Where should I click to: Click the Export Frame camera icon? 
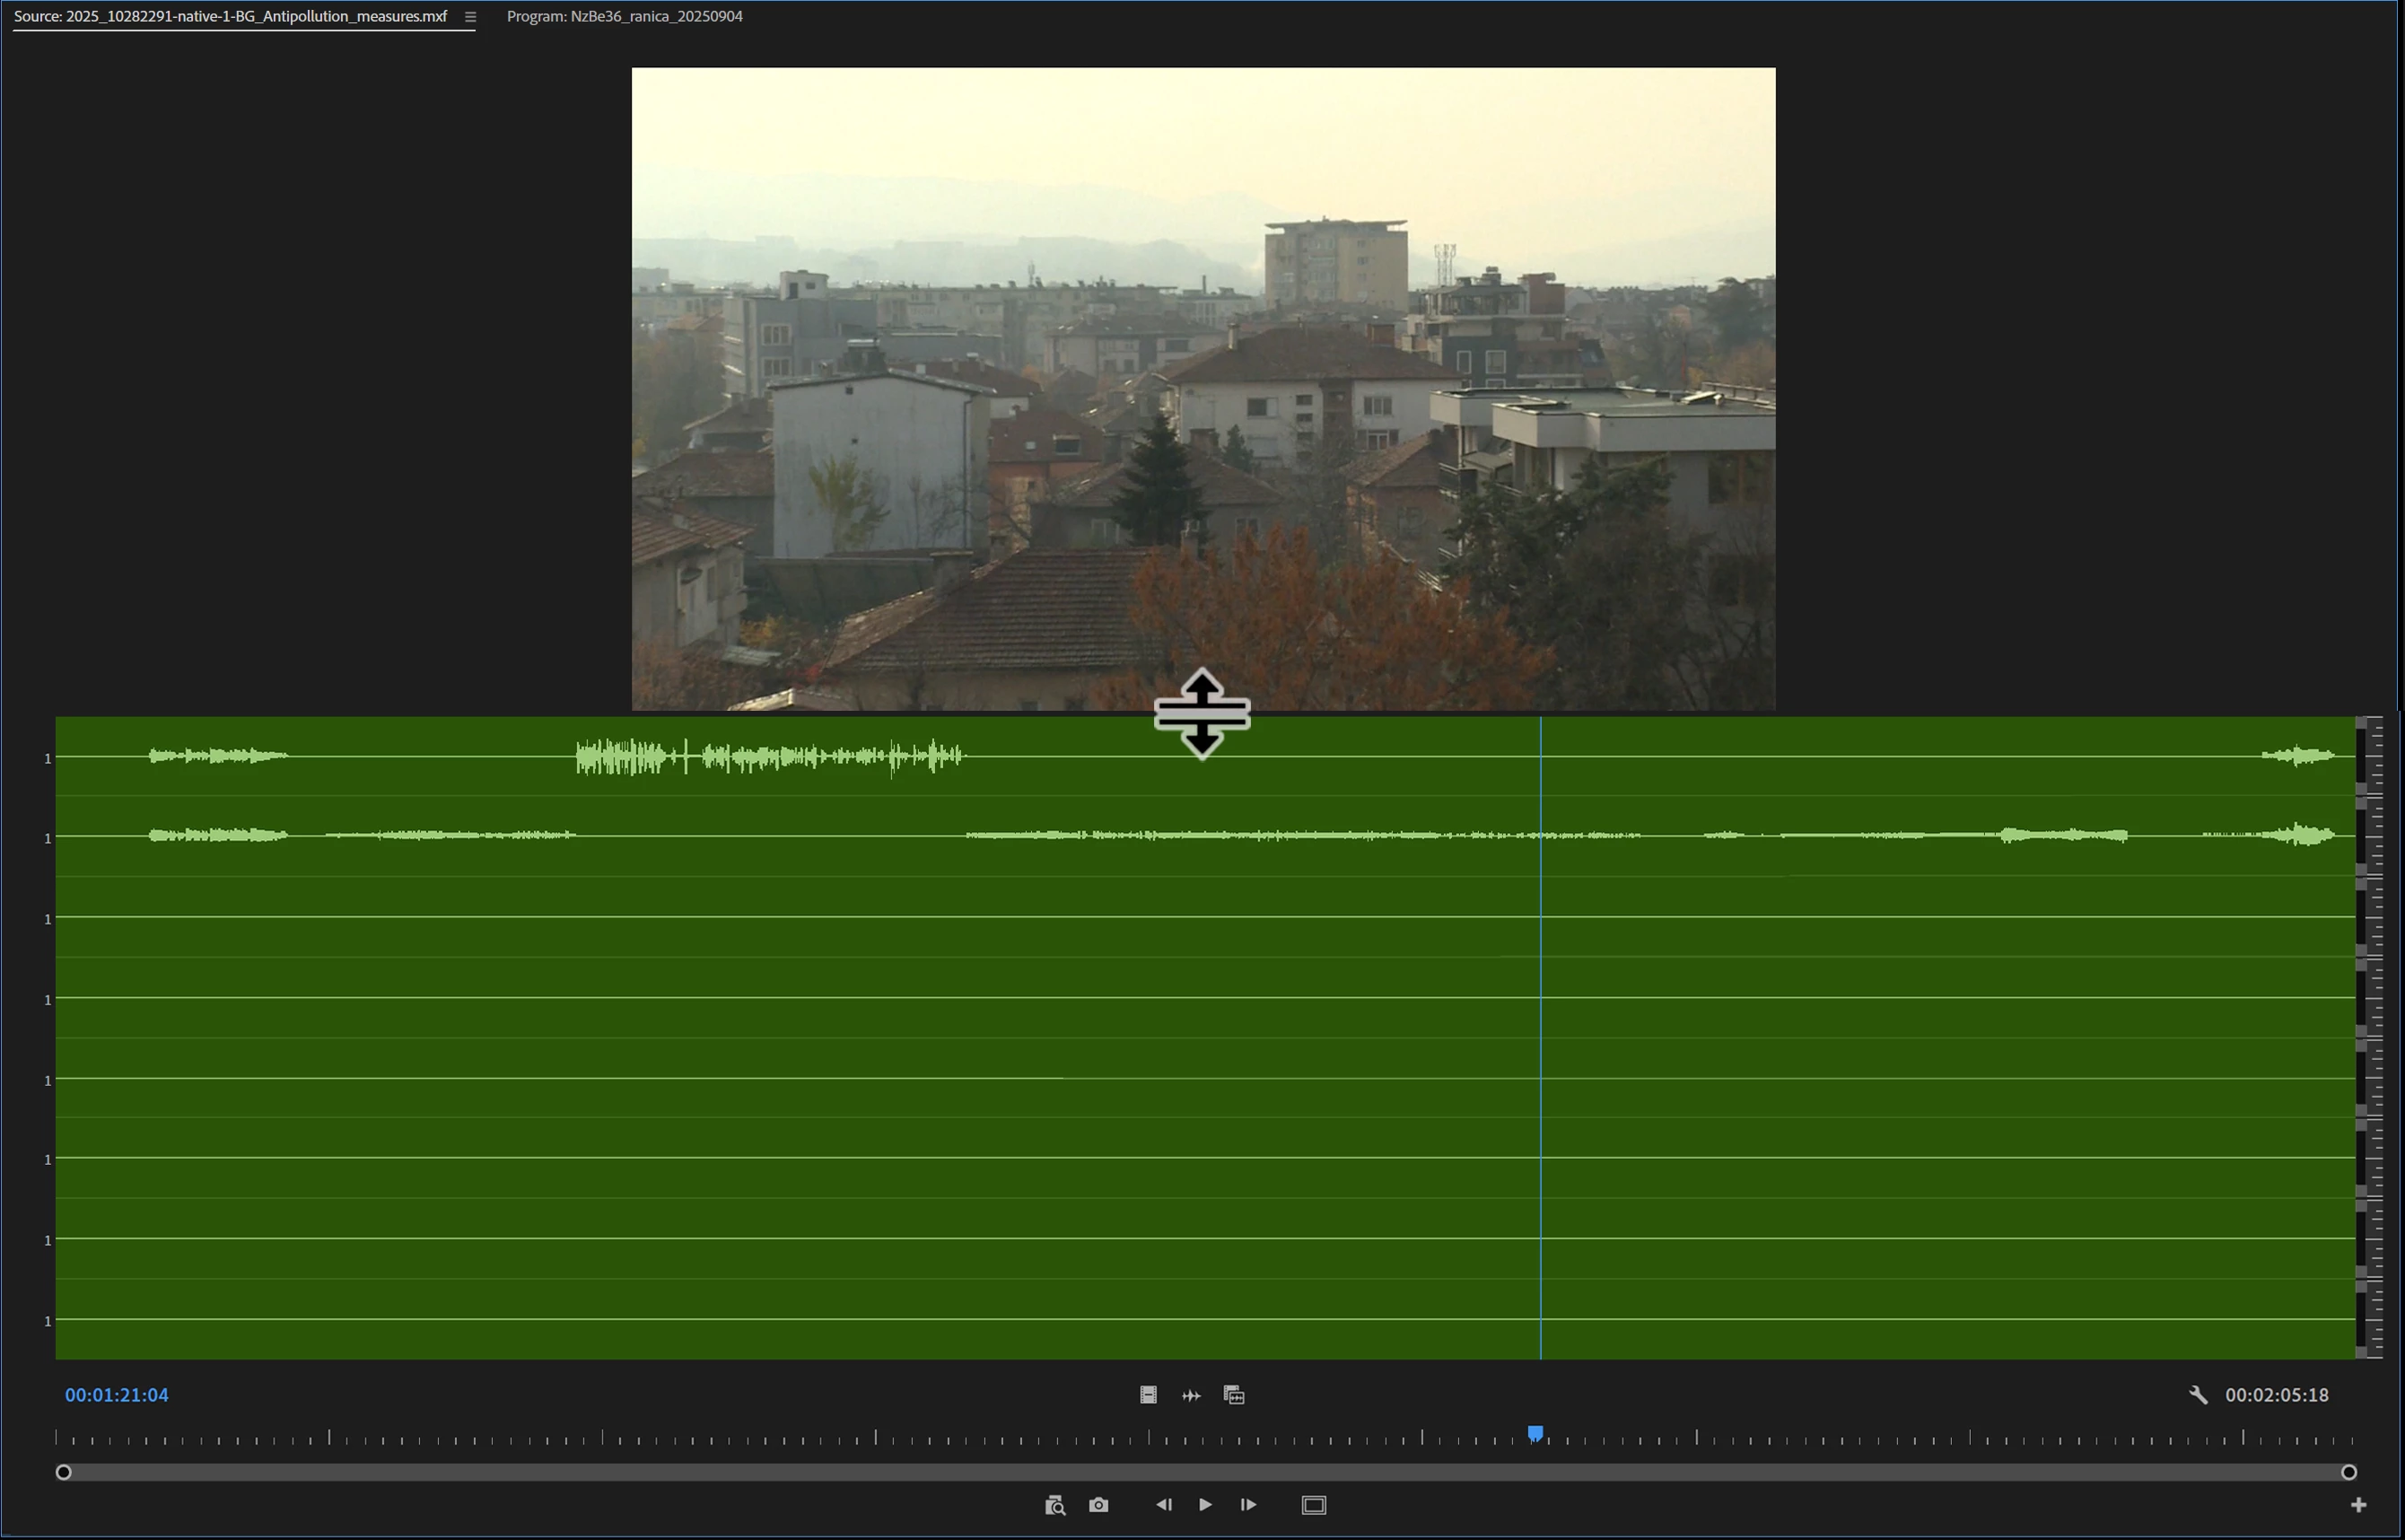pyautogui.click(x=1098, y=1505)
